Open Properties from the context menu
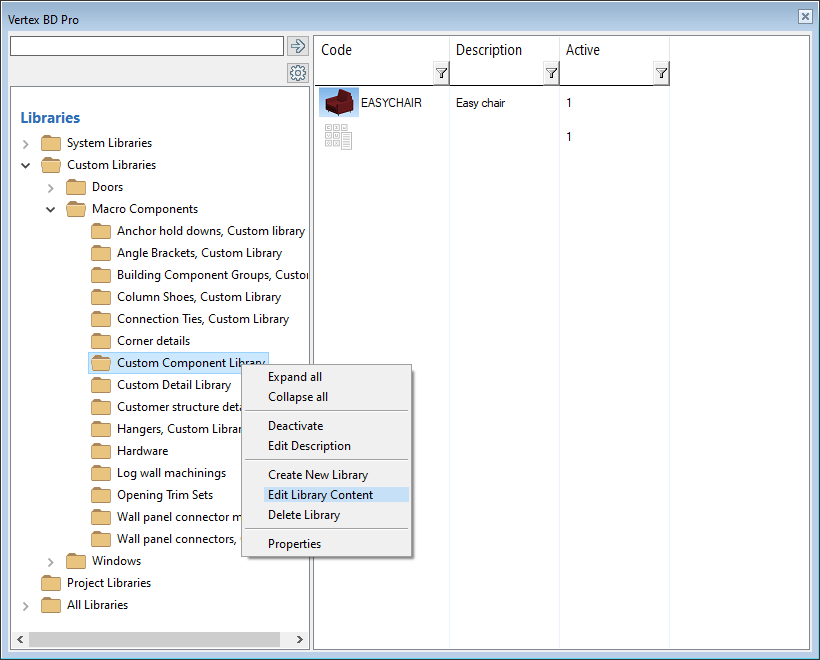 click(294, 544)
